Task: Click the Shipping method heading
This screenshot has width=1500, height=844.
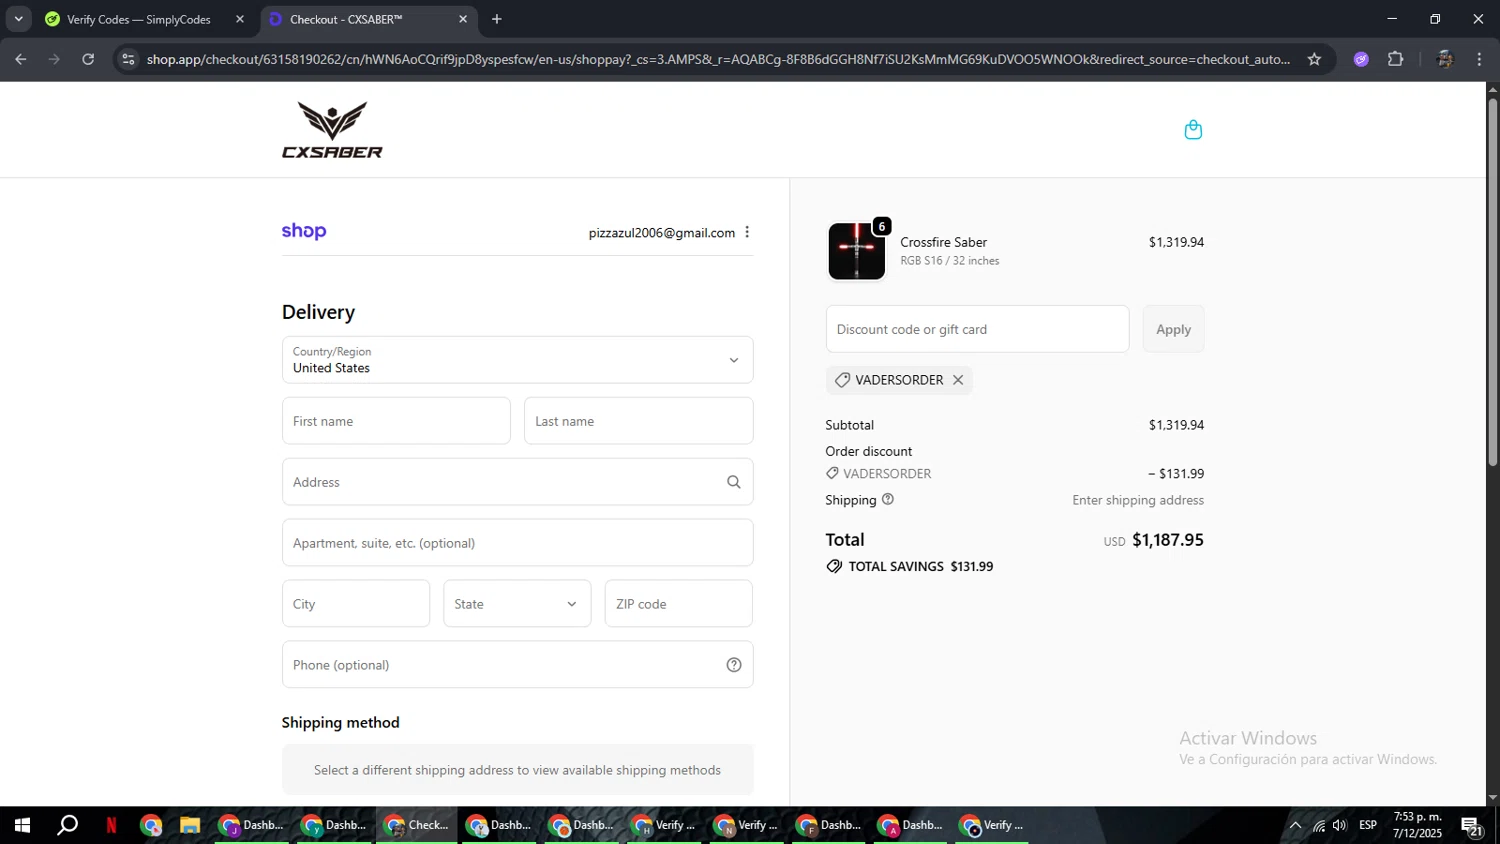Action: [340, 723]
